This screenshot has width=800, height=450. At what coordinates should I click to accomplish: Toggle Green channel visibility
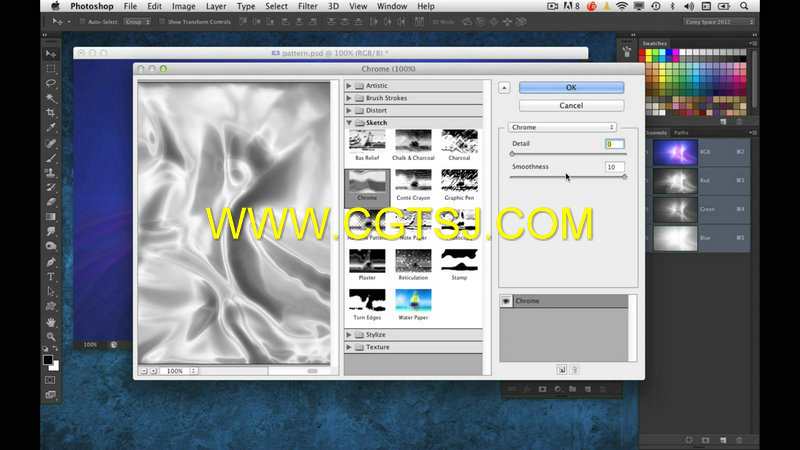[648, 209]
